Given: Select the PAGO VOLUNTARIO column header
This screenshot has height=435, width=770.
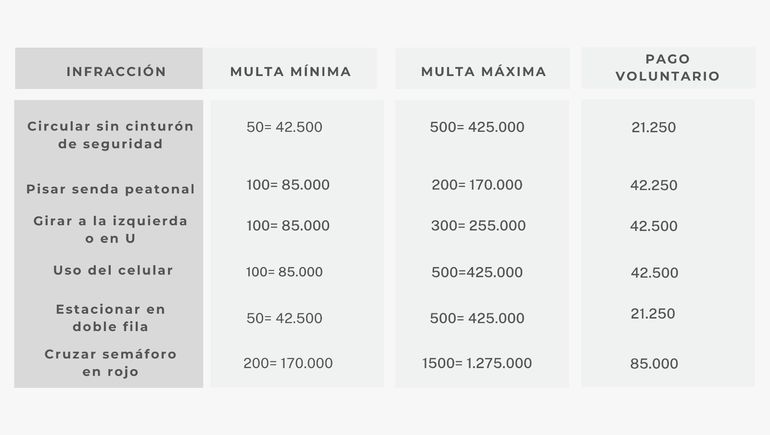Looking at the screenshot, I should (667, 68).
